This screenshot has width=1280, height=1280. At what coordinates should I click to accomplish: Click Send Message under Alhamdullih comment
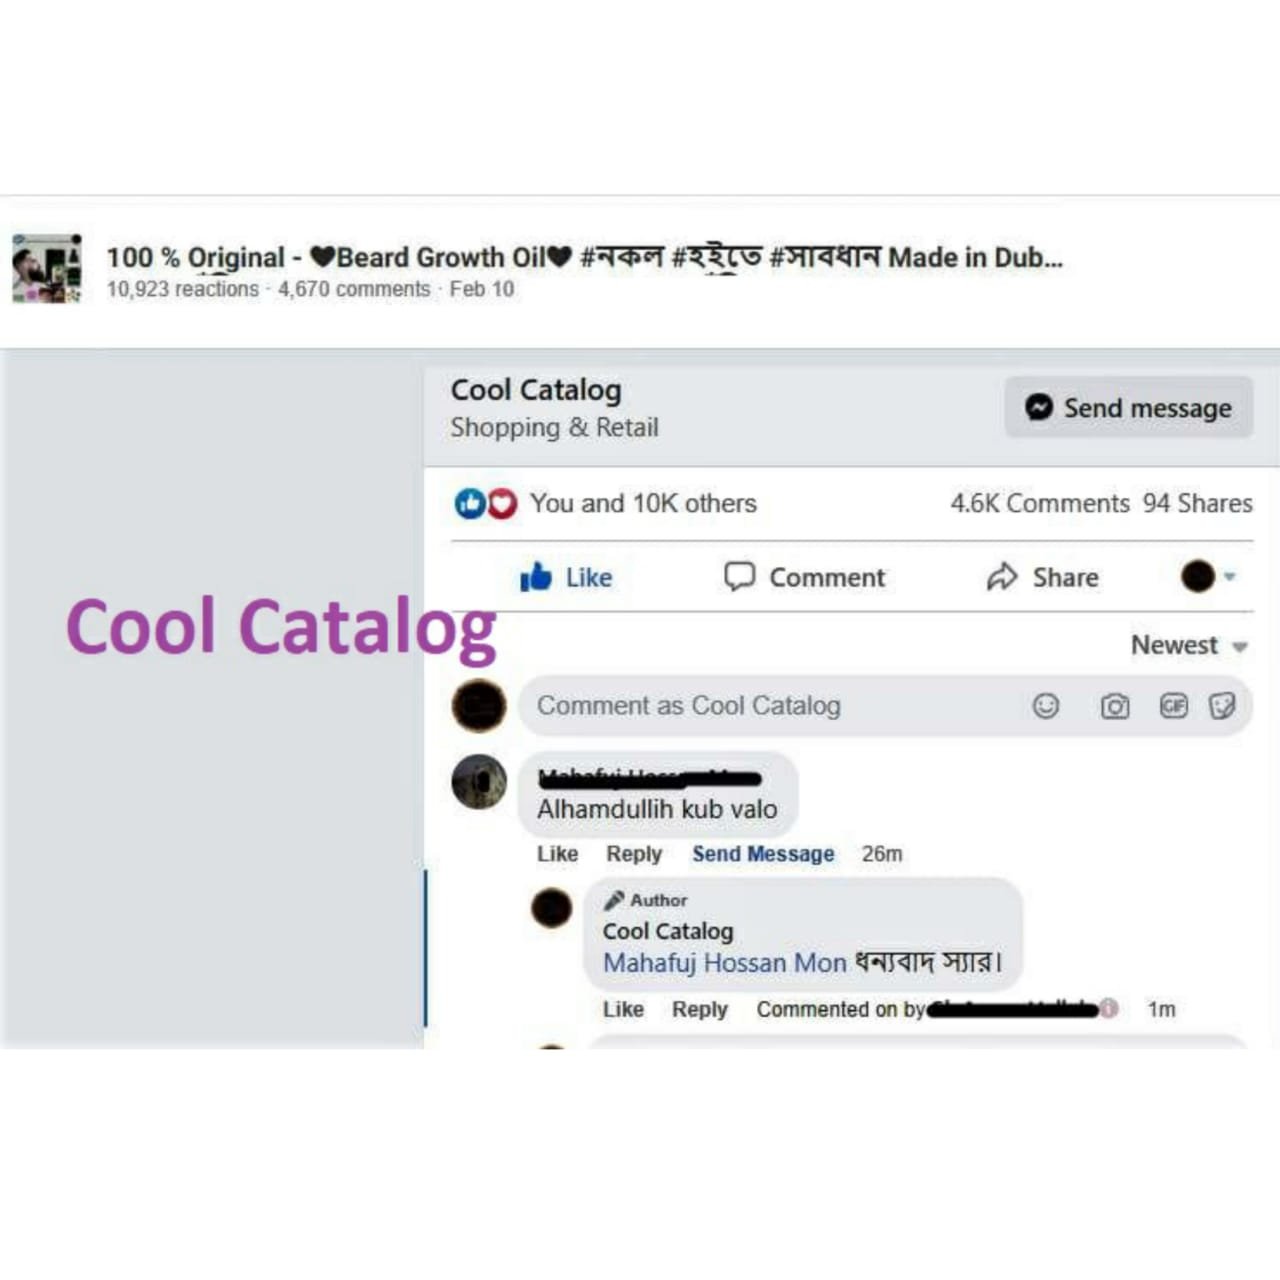763,854
